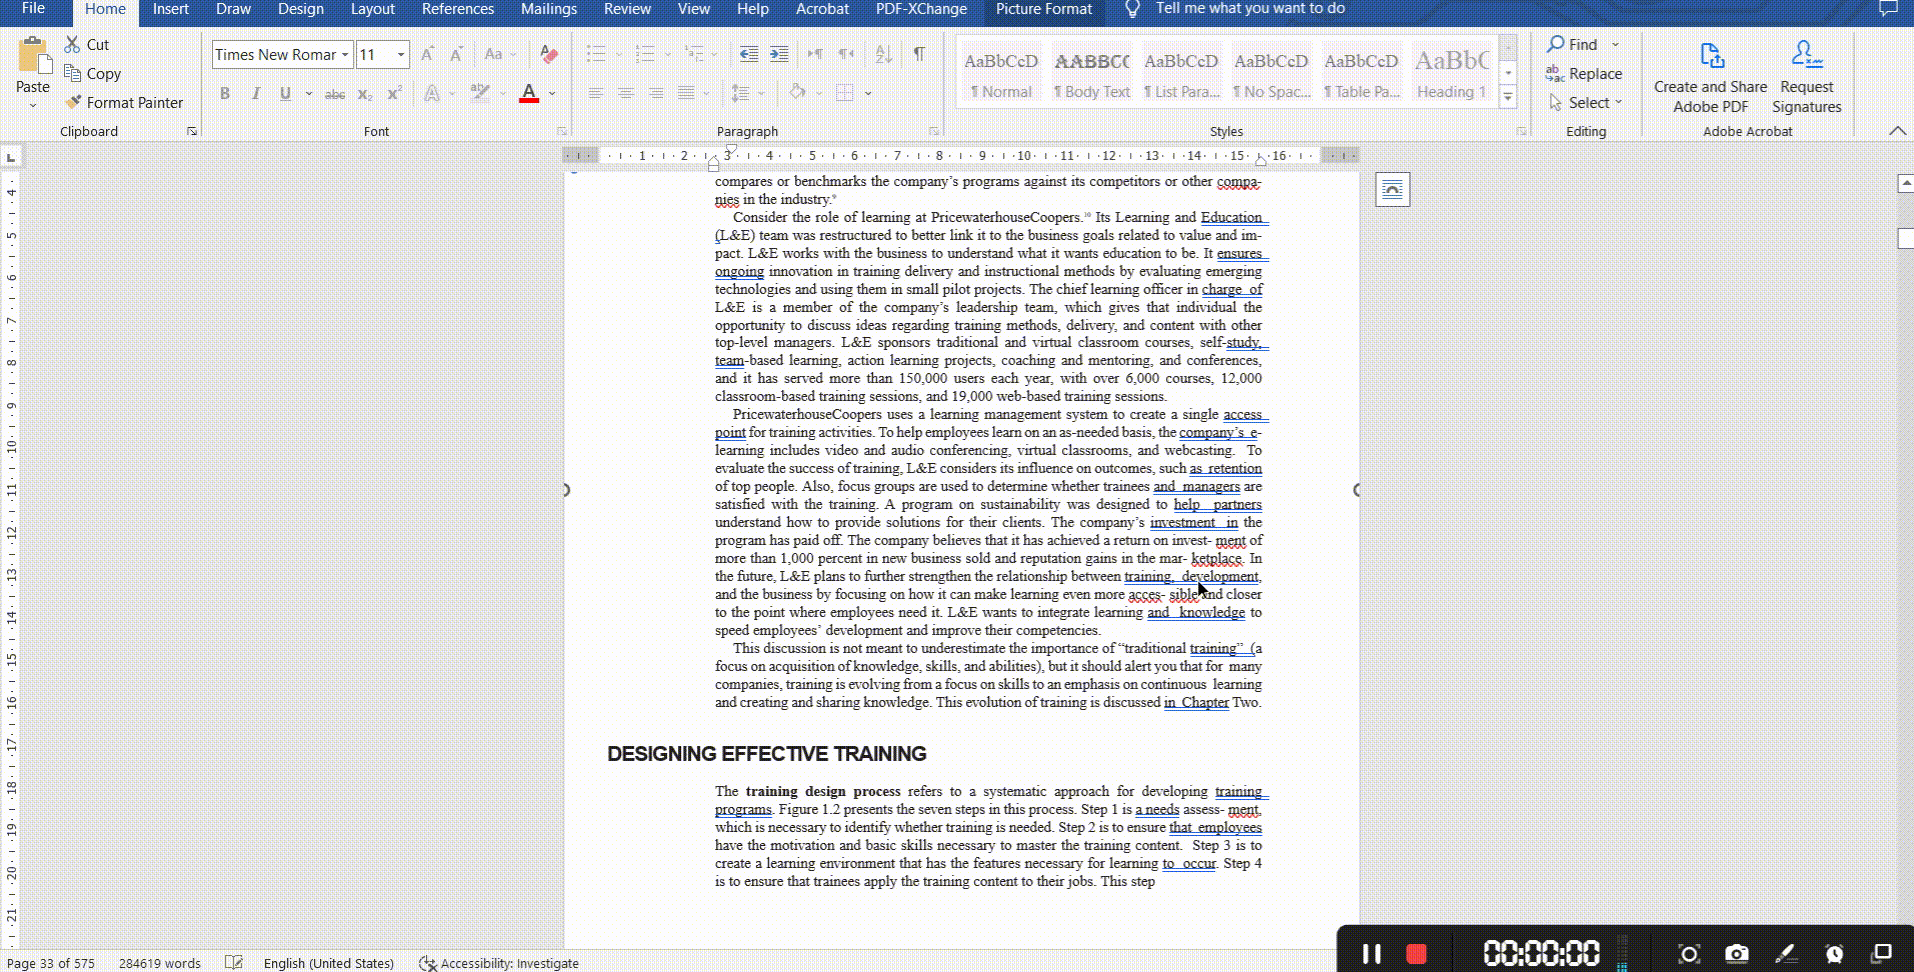This screenshot has width=1914, height=972.
Task: Align text to the right
Action: point(656,94)
